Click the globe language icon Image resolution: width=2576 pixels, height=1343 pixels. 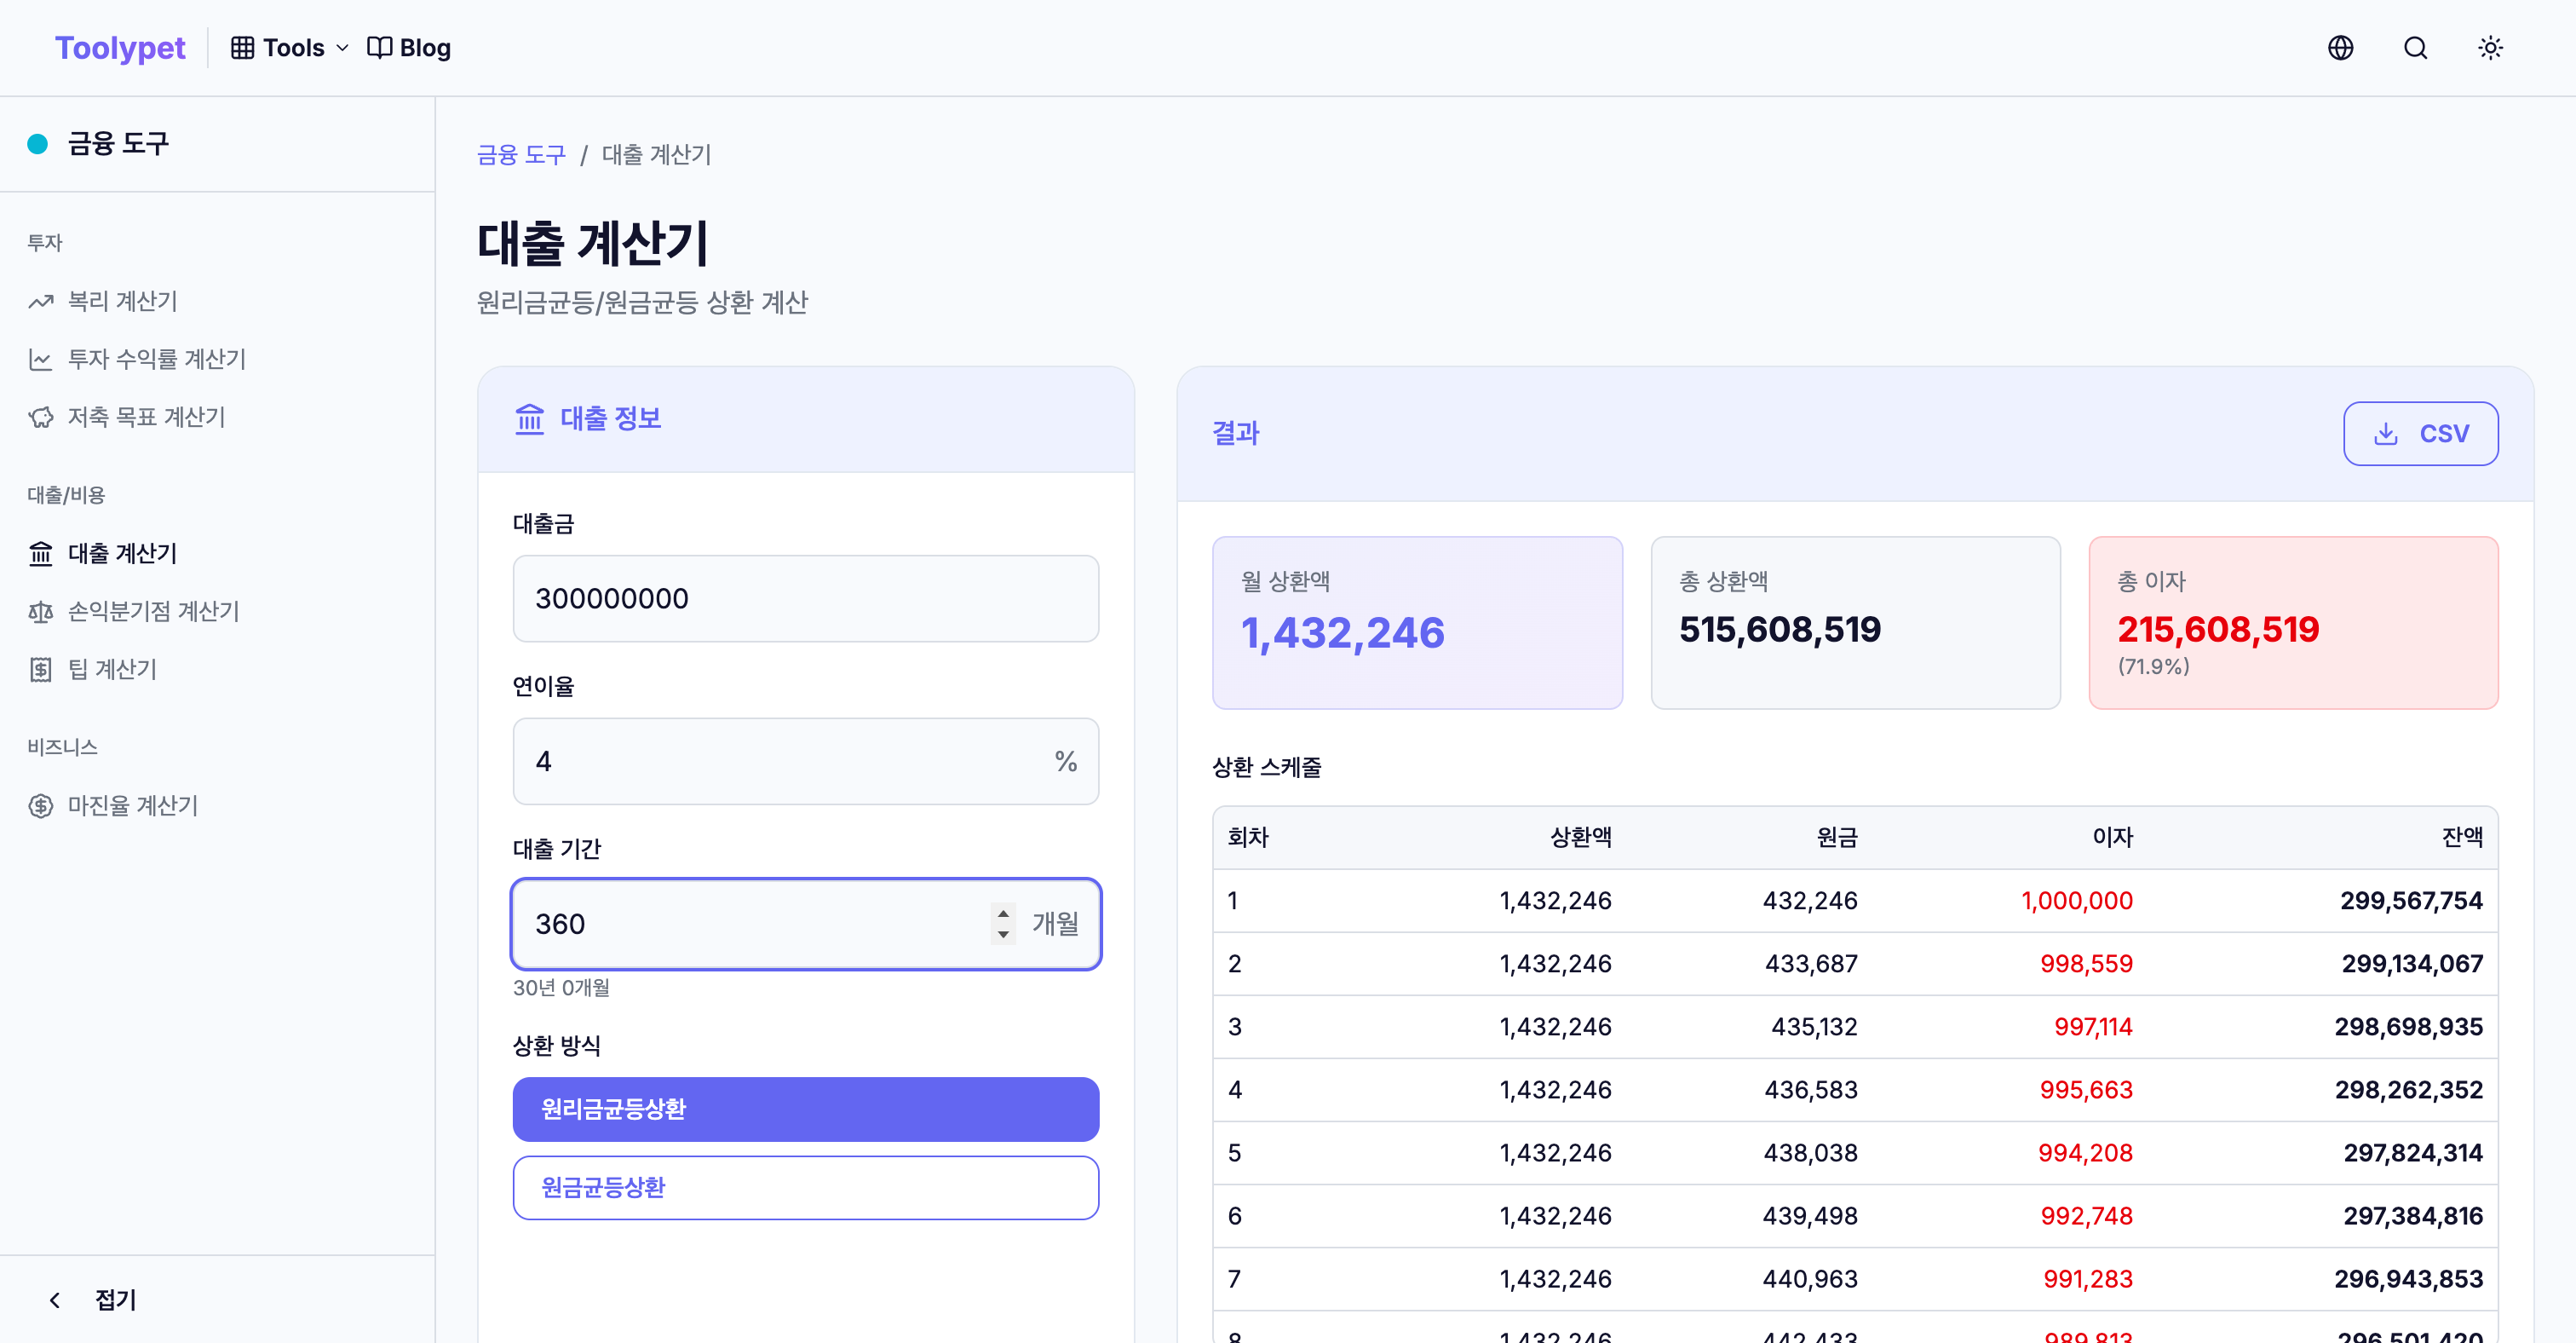tap(2340, 48)
